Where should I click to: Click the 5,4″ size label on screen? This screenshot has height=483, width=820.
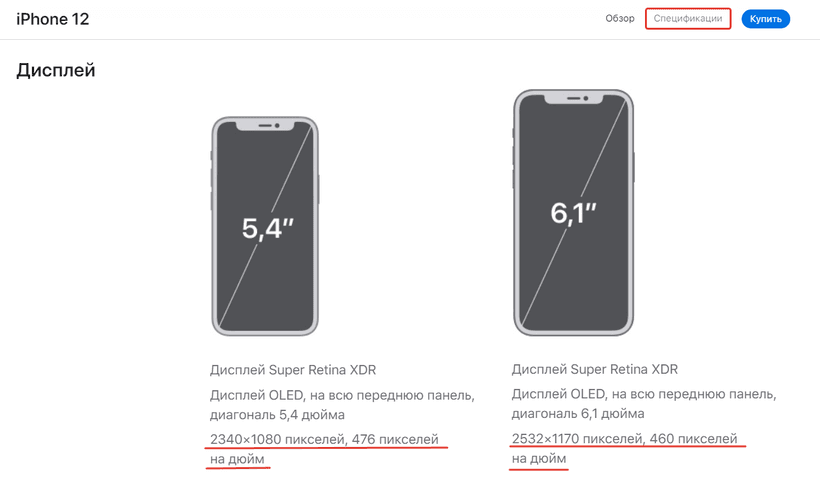click(x=267, y=228)
